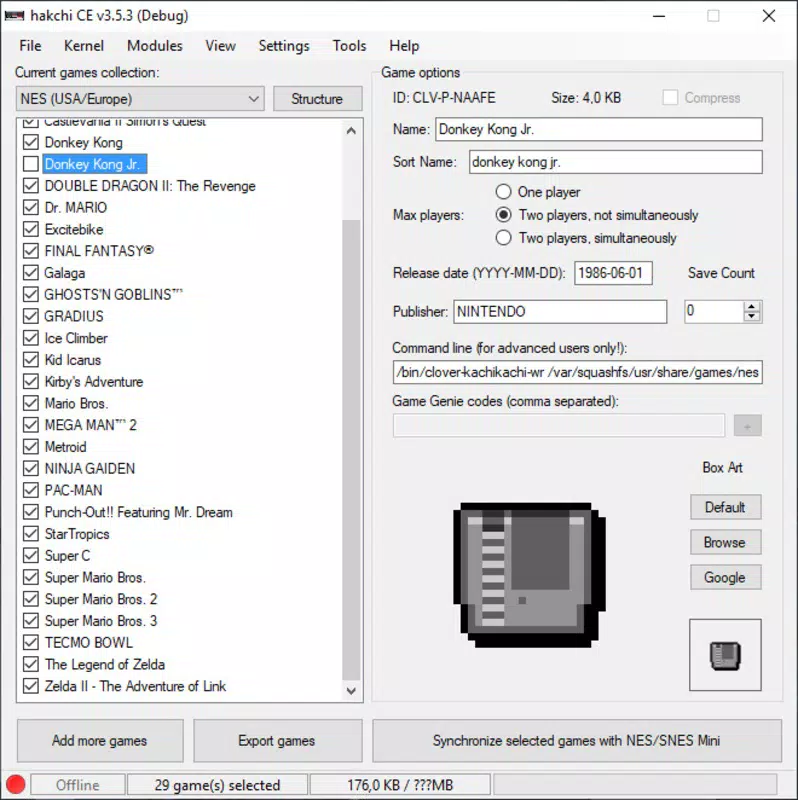Check the Donkey Kong Jr. checkbox
The width and height of the screenshot is (798, 800).
click(31, 164)
